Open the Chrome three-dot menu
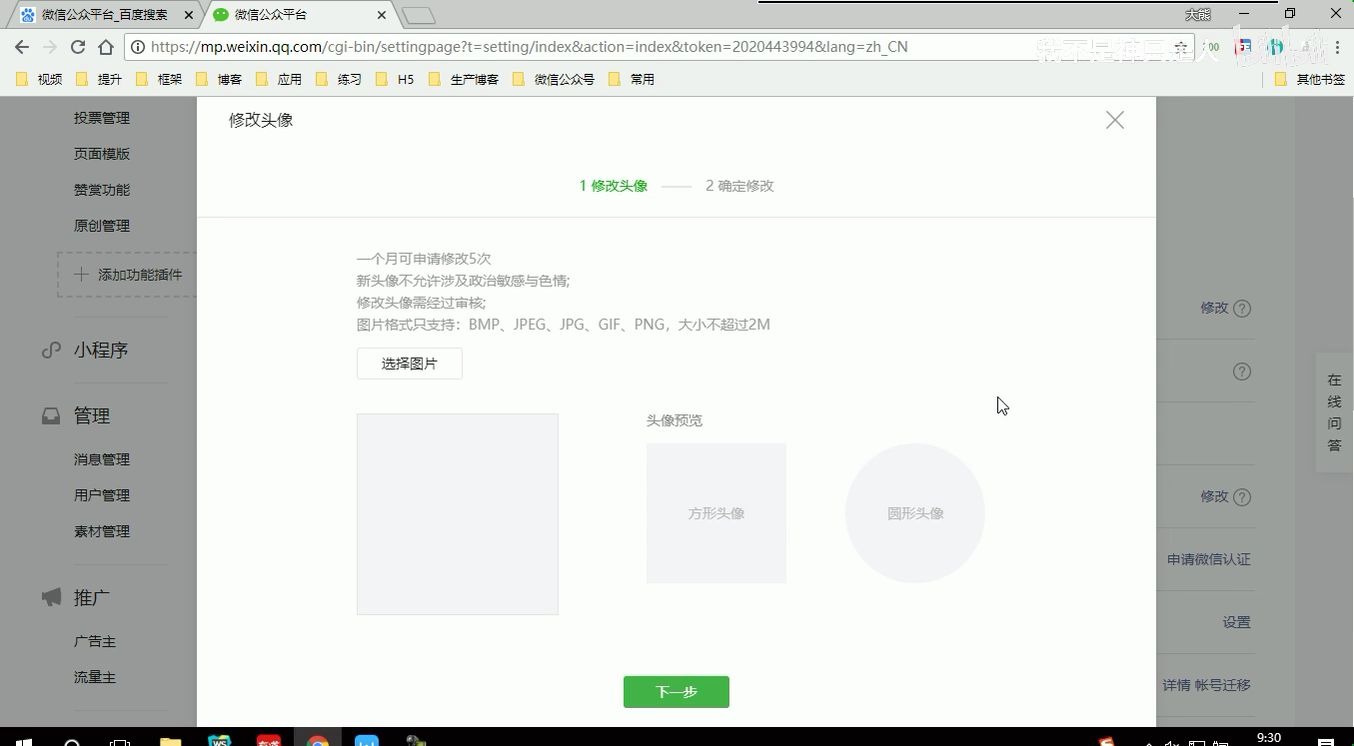 point(1337,47)
